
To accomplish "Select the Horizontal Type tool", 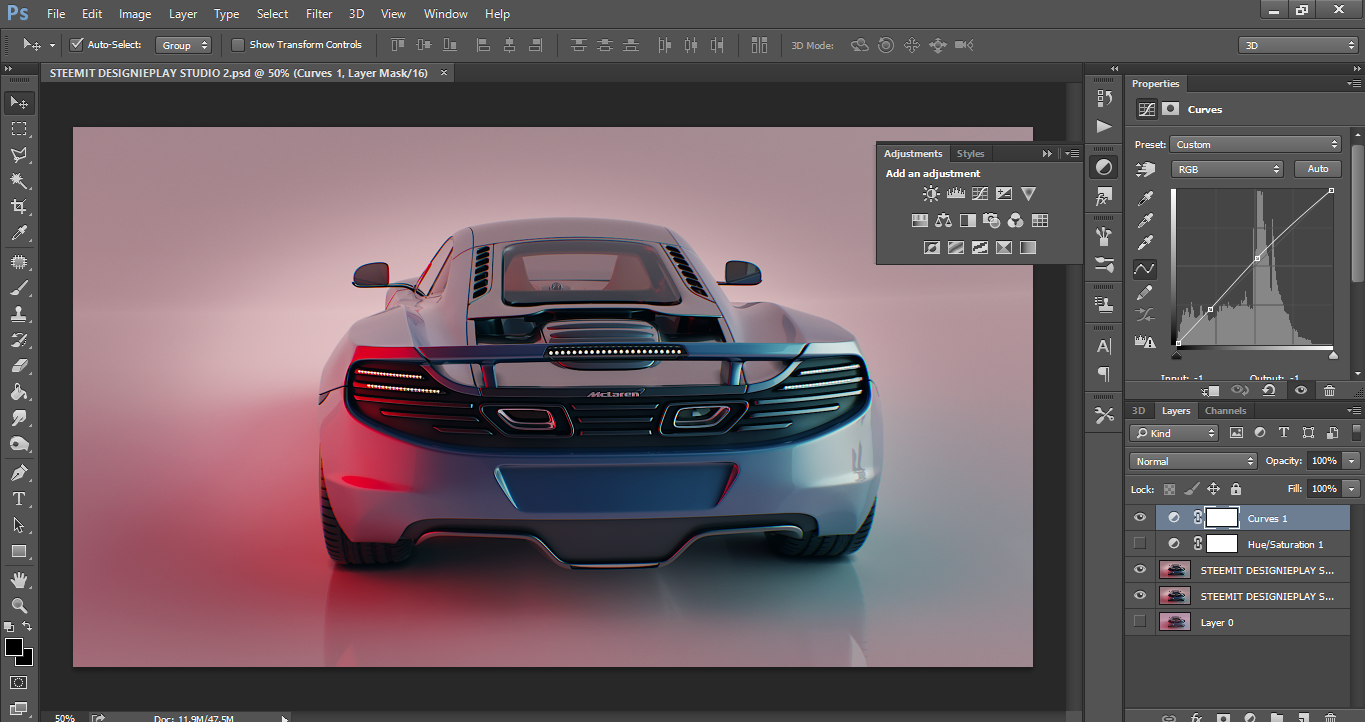I will [x=19, y=498].
